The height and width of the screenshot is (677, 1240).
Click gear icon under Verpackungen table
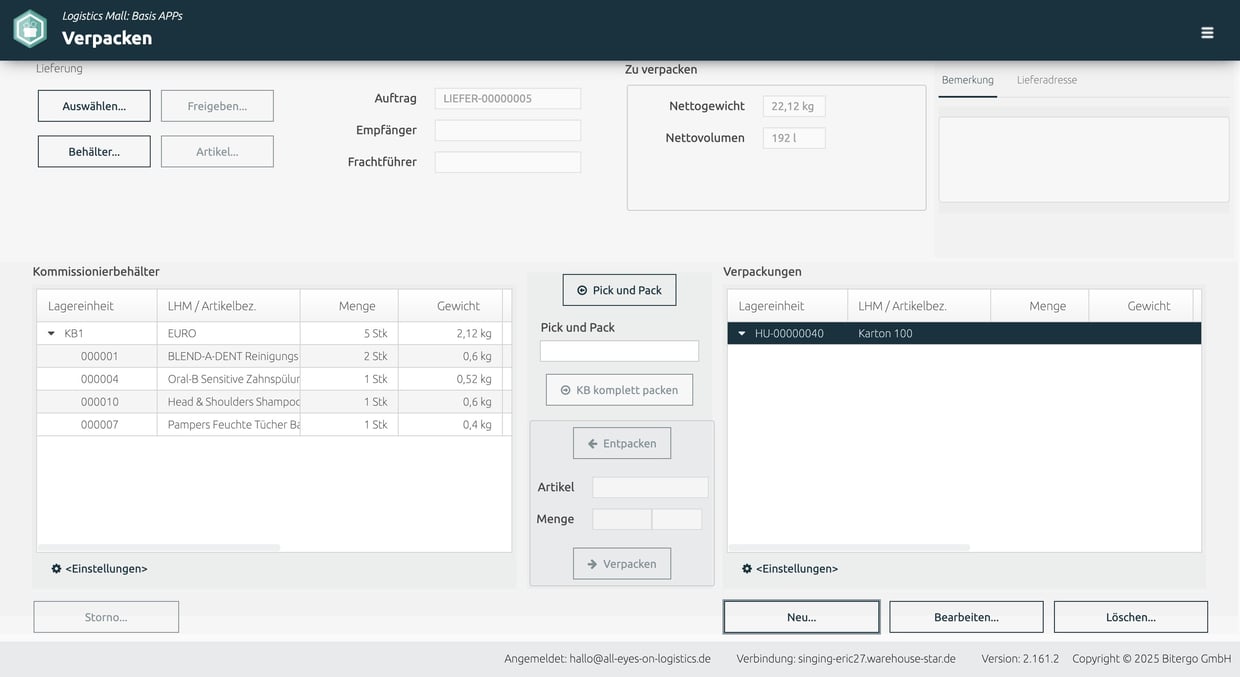[747, 569]
